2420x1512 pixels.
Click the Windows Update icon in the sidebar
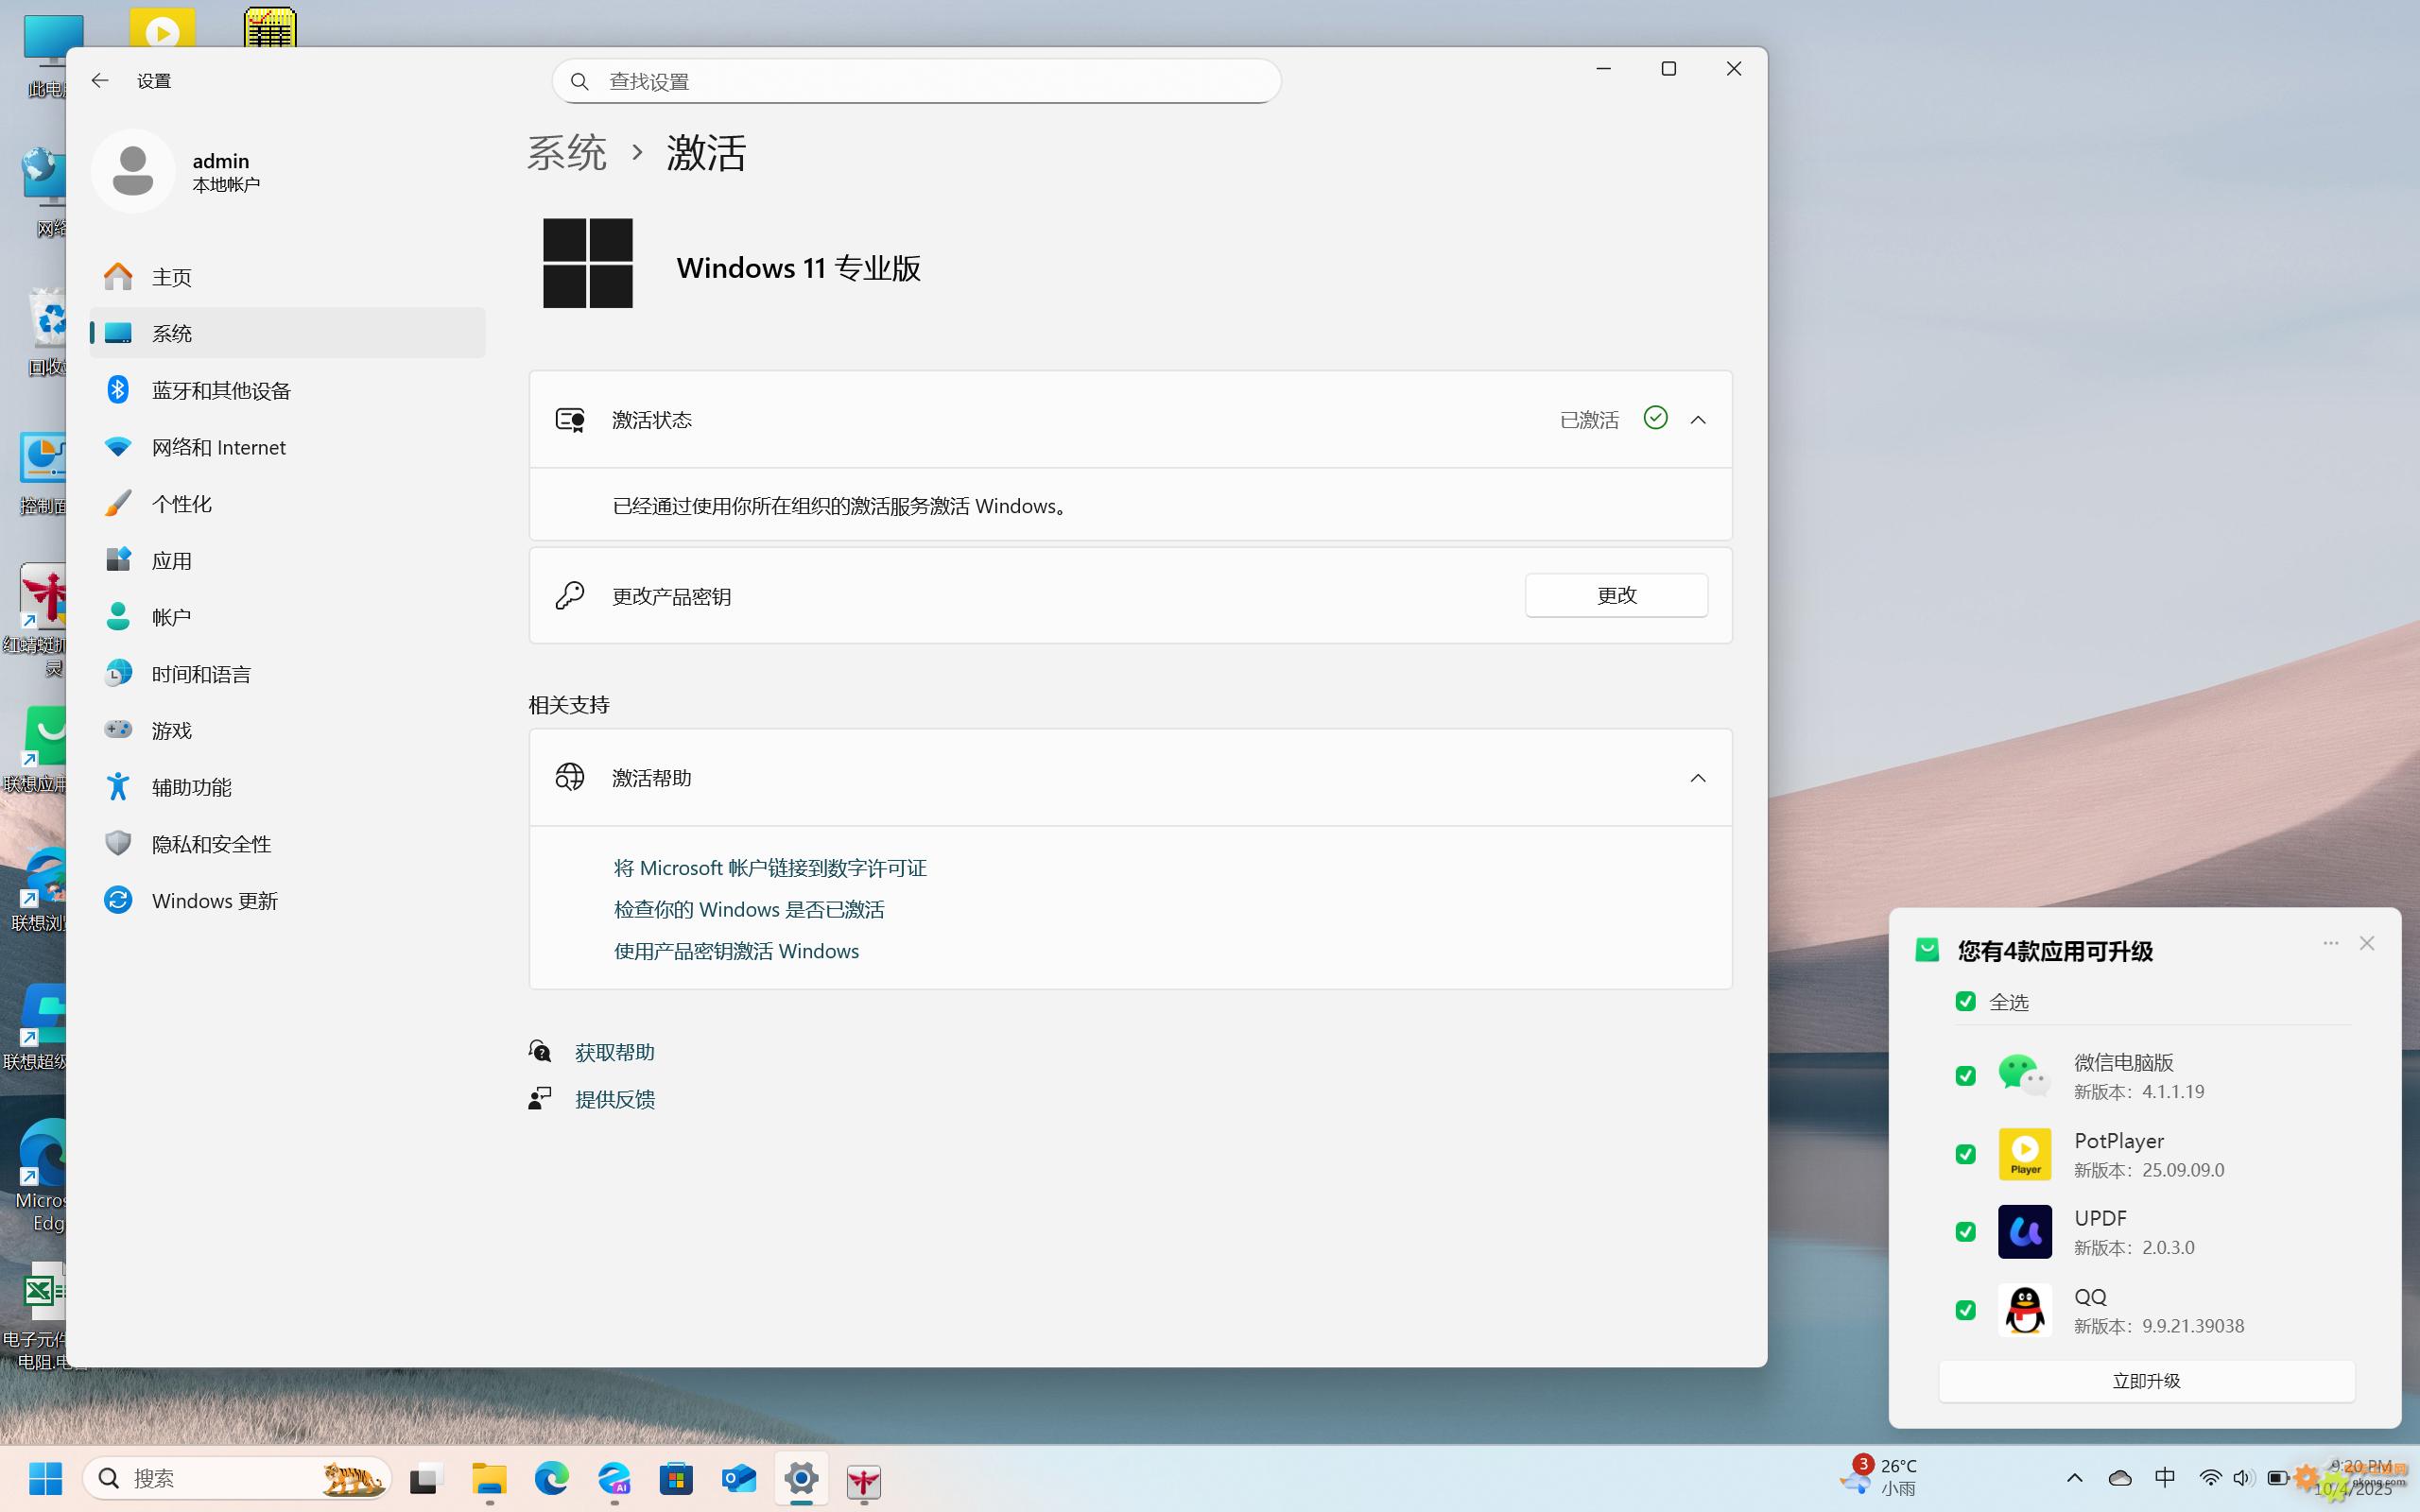[x=118, y=900]
